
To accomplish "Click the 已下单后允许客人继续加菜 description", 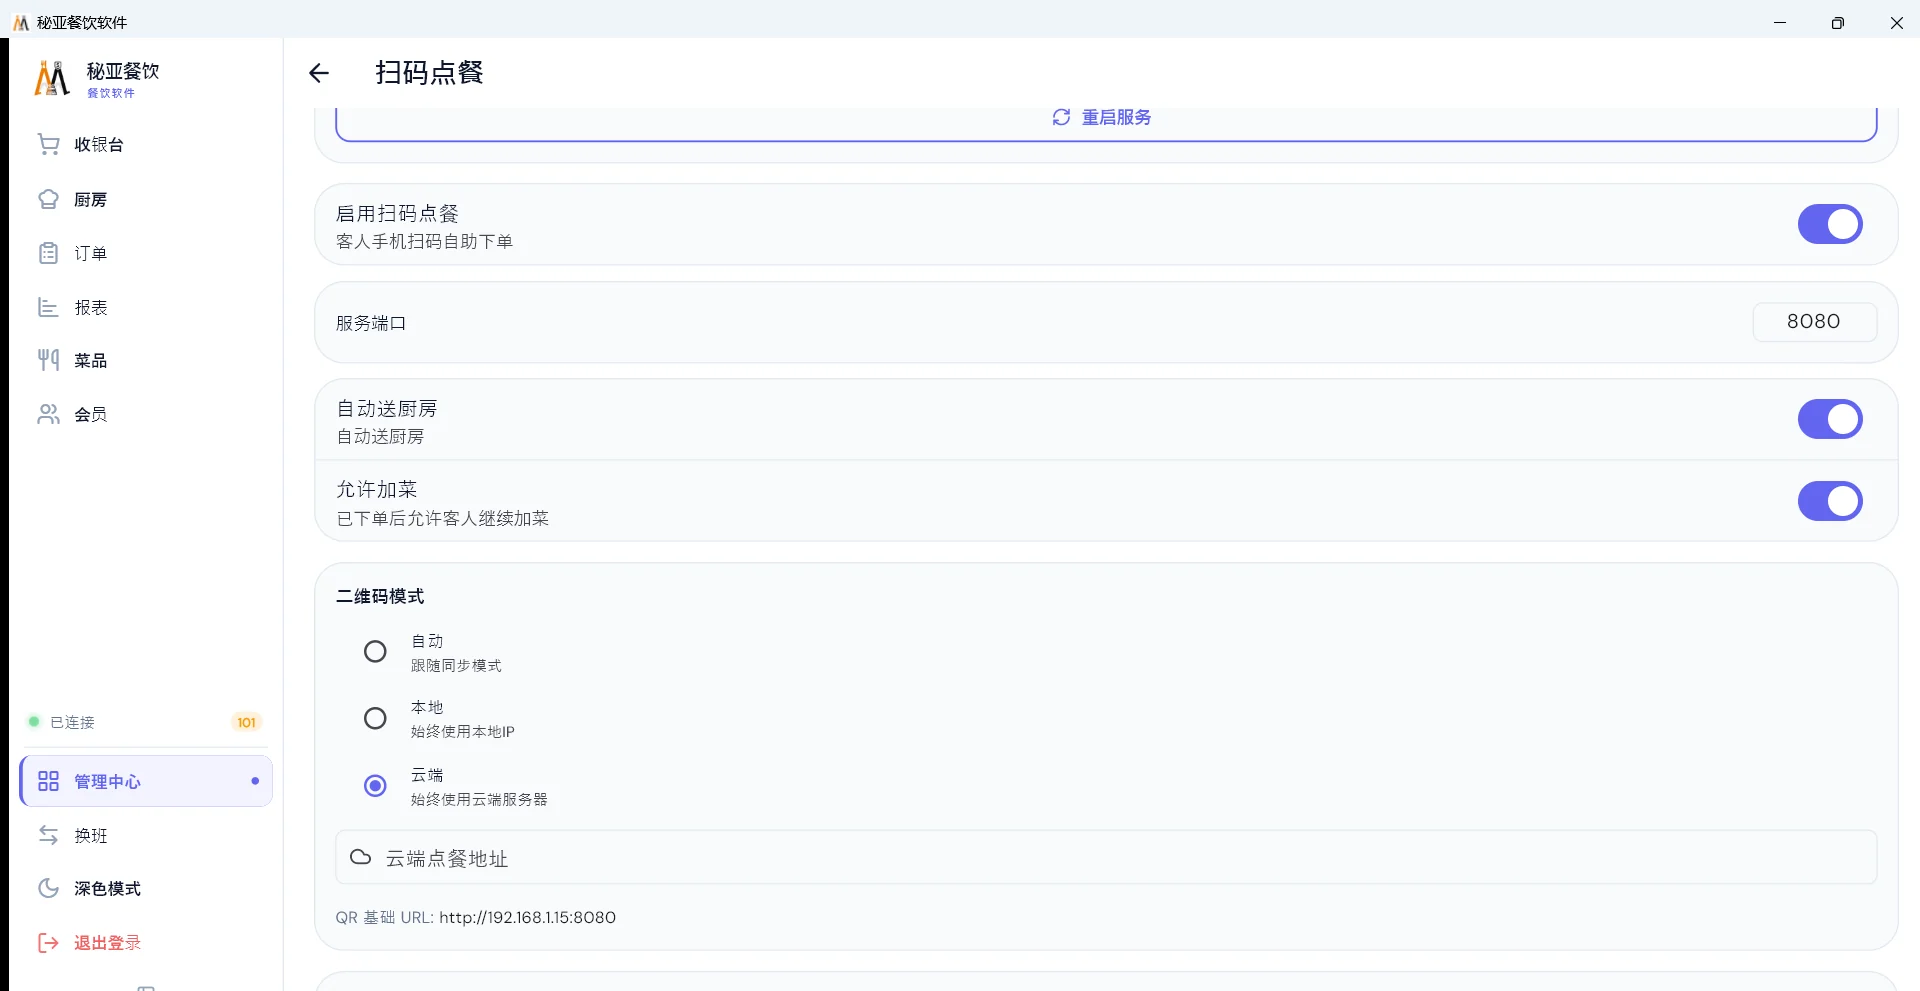I will pos(442,518).
